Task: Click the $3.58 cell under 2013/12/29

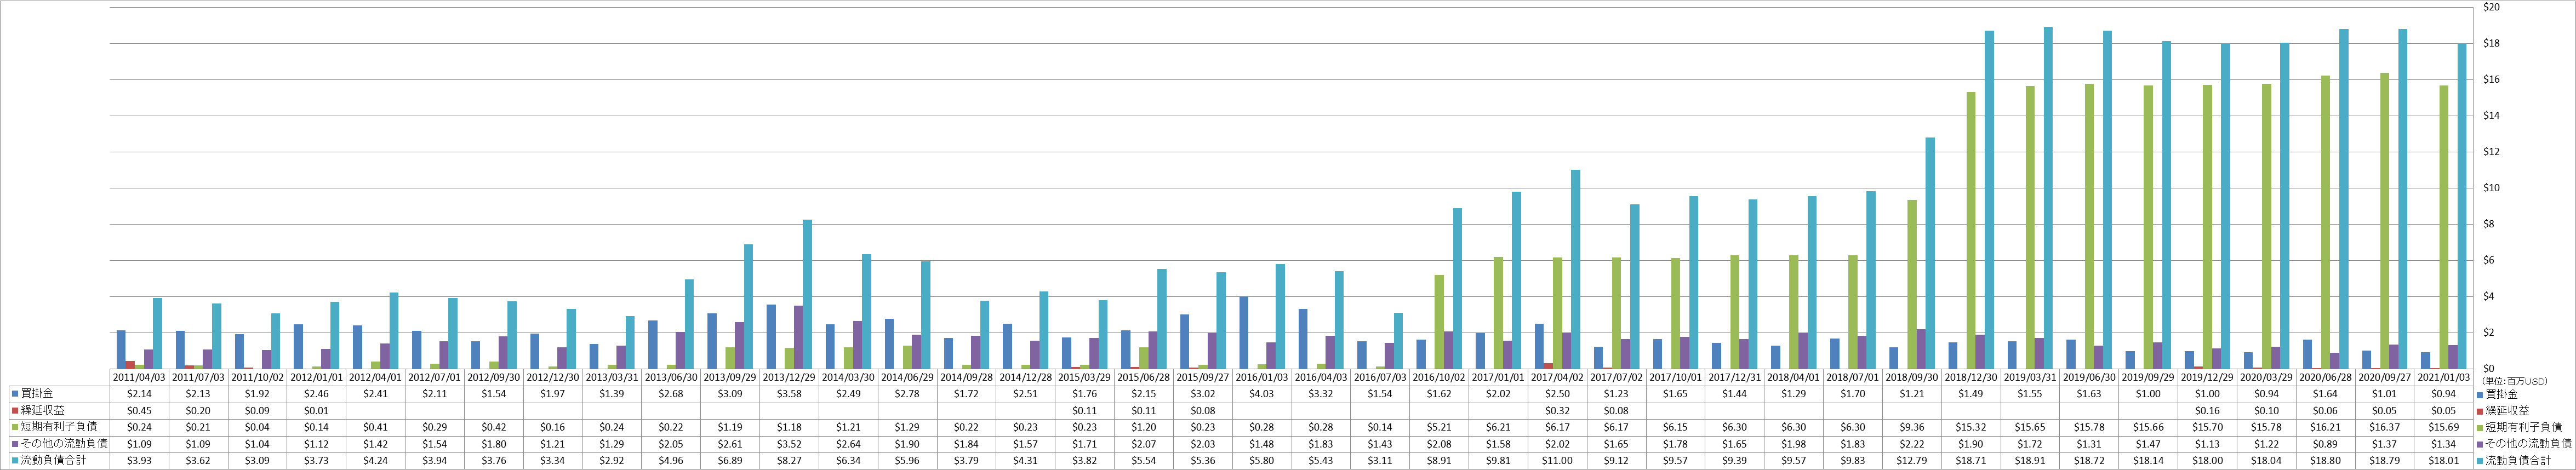Action: 789,394
